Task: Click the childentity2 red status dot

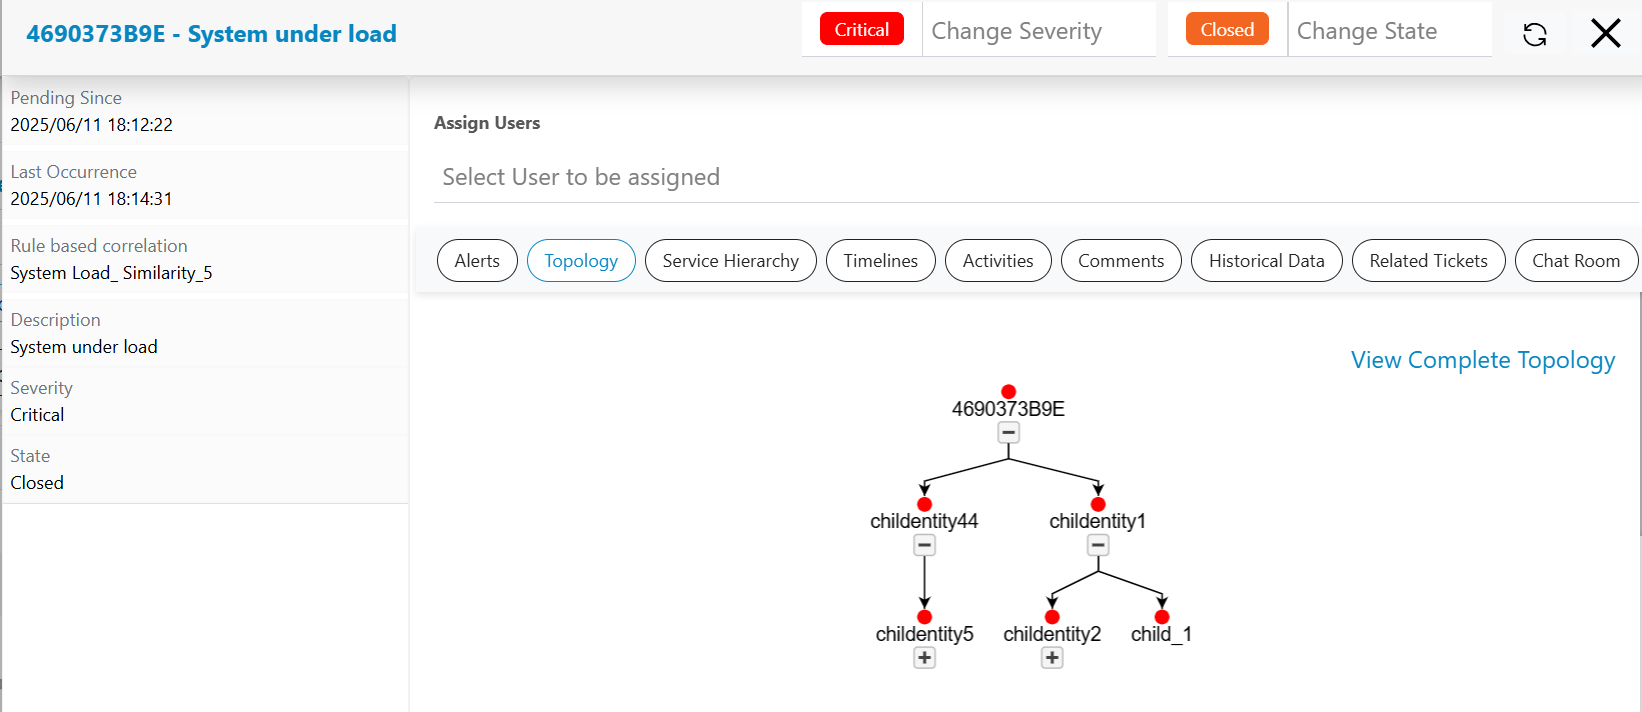Action: [1052, 617]
